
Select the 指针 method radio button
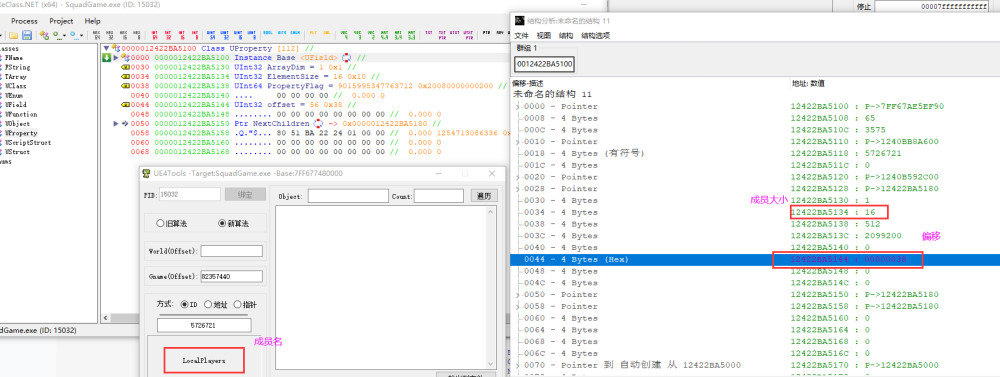pyautogui.click(x=237, y=305)
